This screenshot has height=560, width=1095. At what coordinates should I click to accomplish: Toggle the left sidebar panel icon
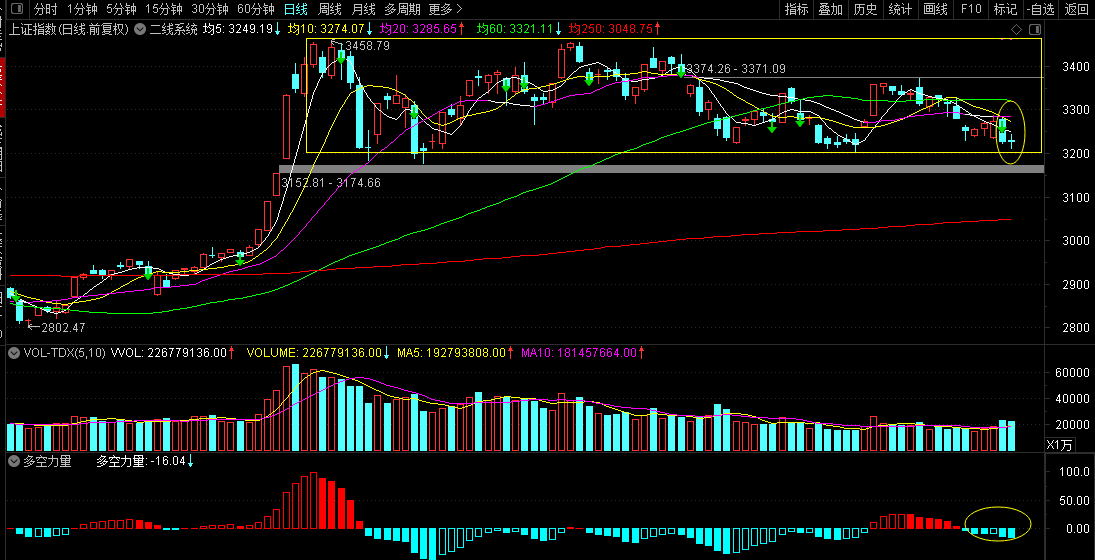click(x=15, y=9)
